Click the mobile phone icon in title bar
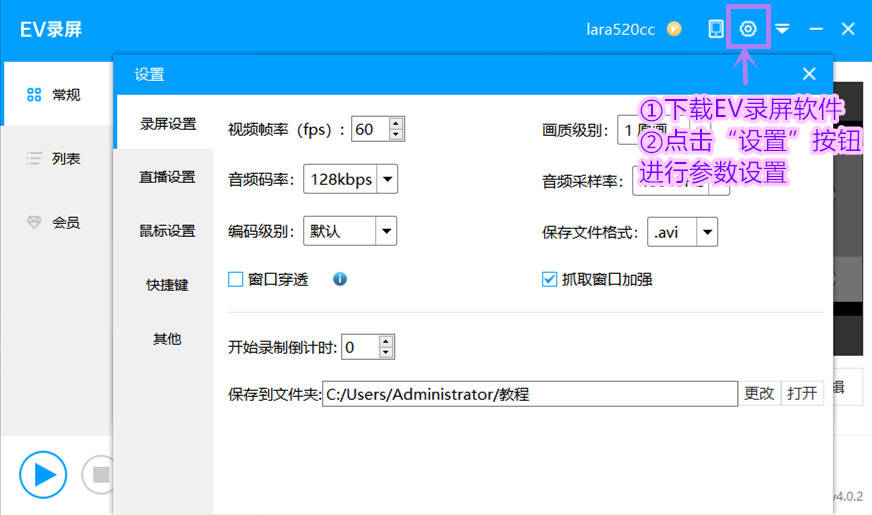Screen dimensions: 872x515 tap(716, 28)
